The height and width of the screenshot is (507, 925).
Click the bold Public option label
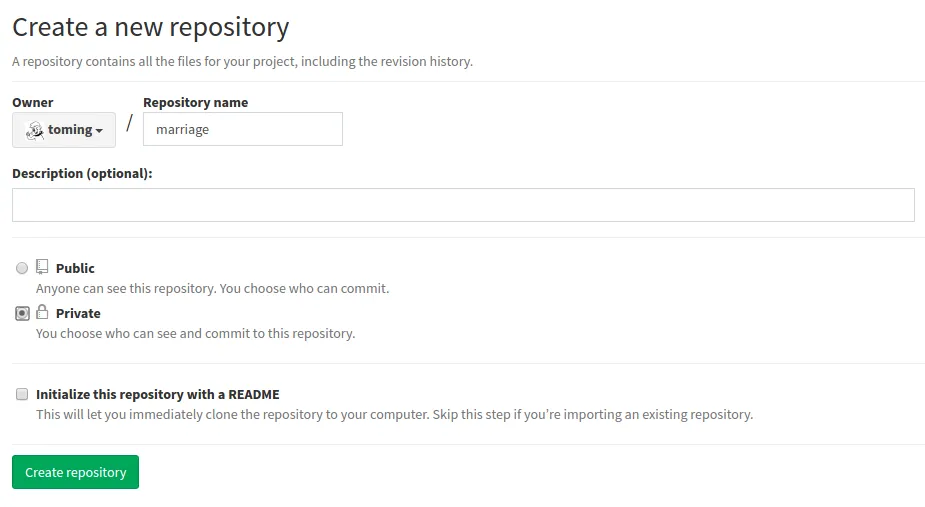(x=75, y=268)
